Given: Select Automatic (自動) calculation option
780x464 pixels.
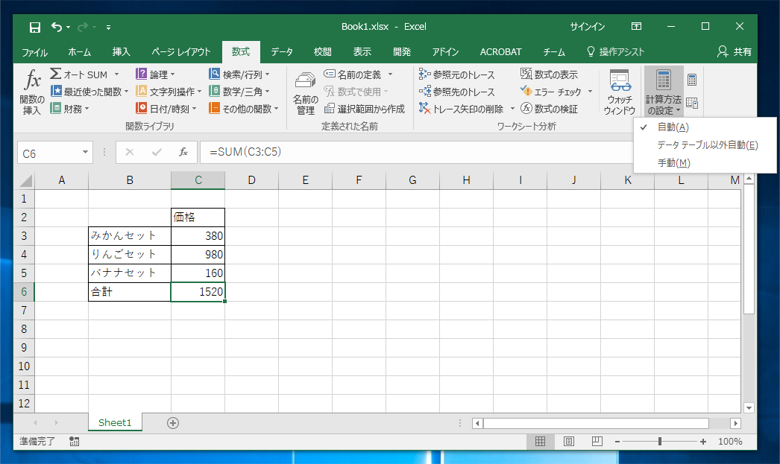Looking at the screenshot, I should click(705, 127).
